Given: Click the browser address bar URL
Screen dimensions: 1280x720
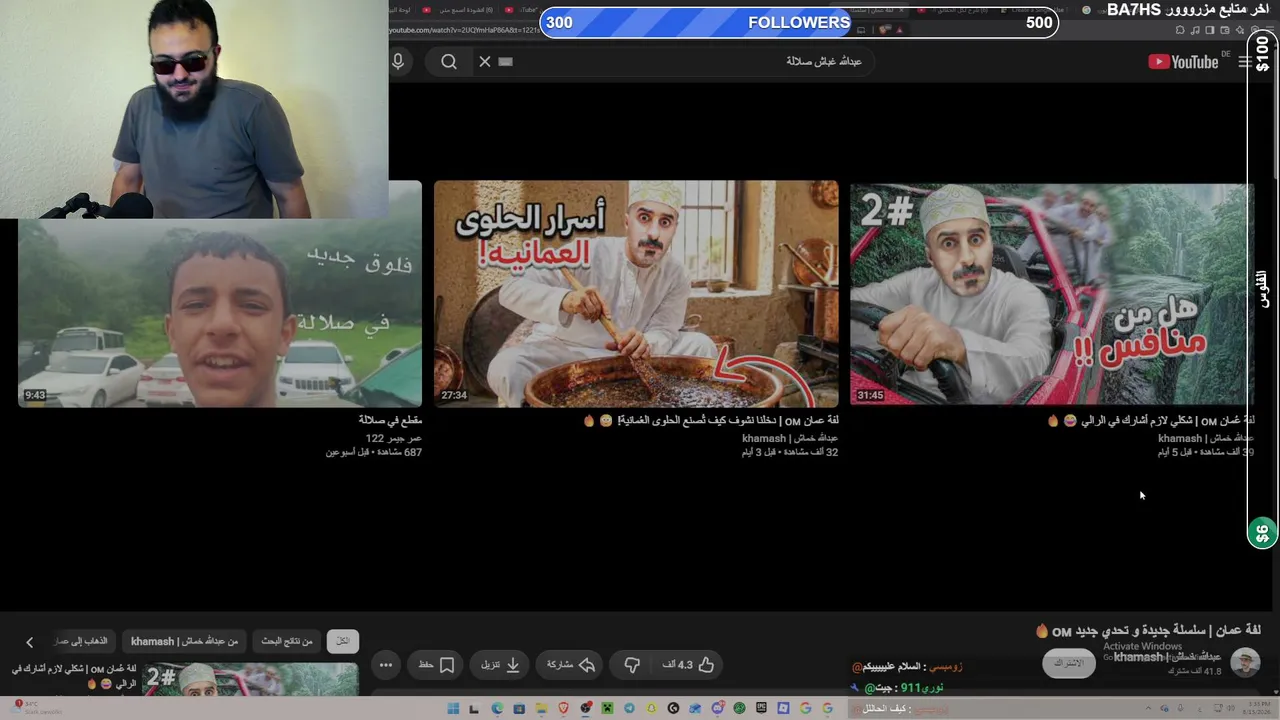Looking at the screenshot, I should point(464,30).
